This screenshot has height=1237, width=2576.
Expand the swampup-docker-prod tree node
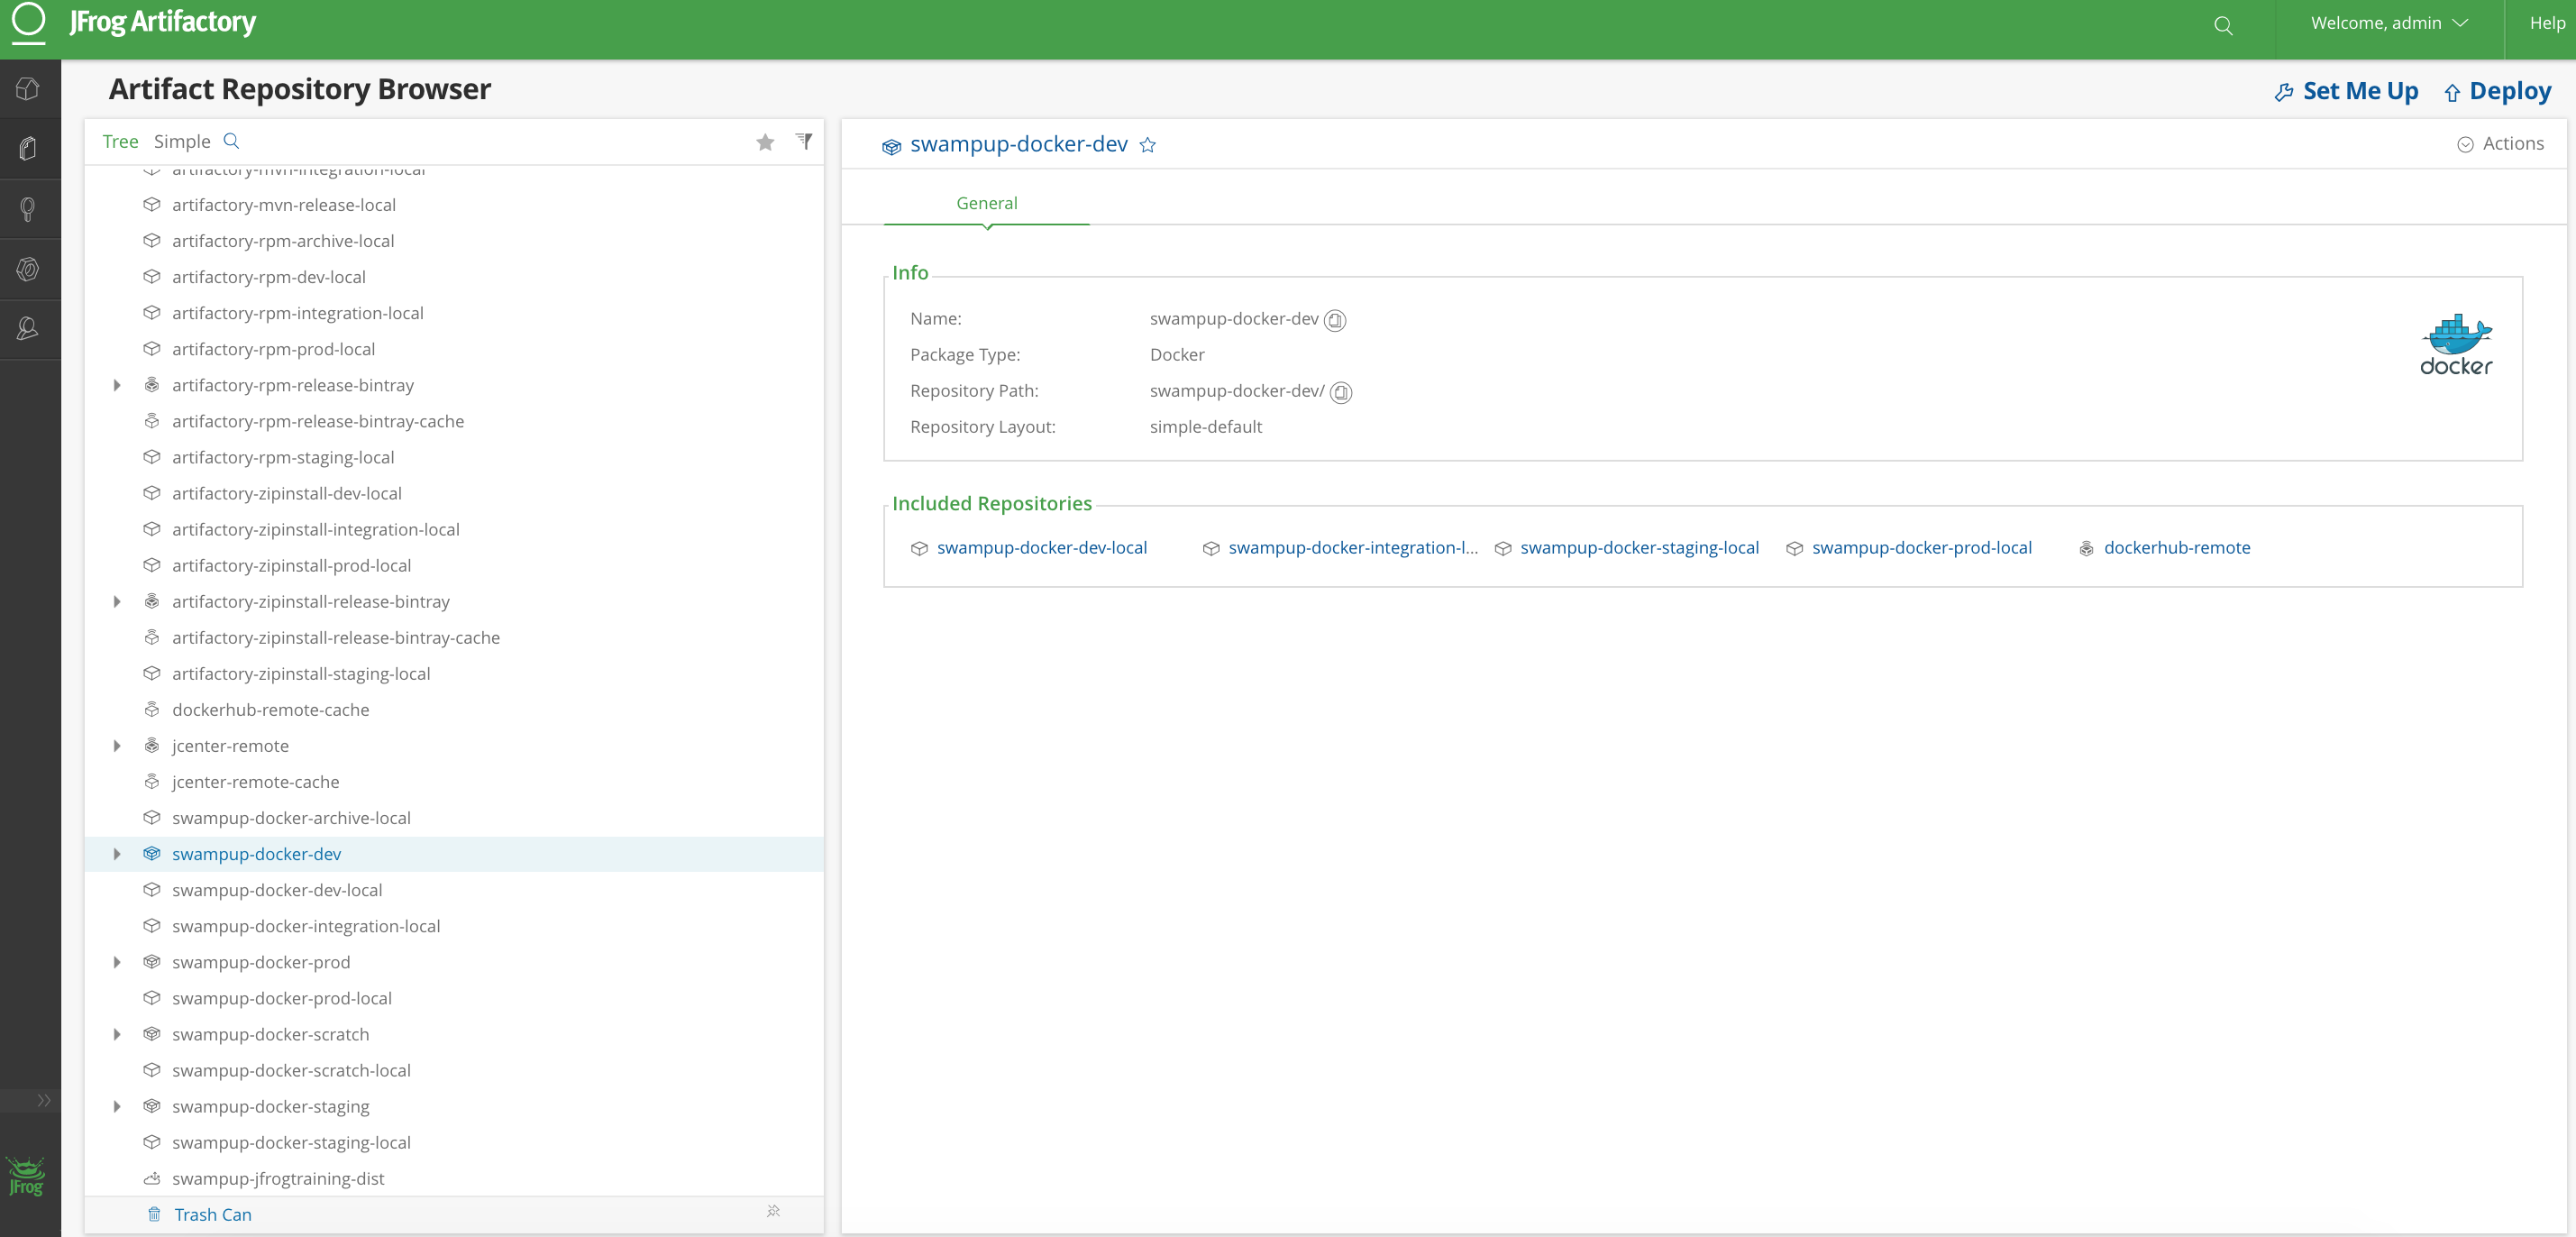[117, 962]
